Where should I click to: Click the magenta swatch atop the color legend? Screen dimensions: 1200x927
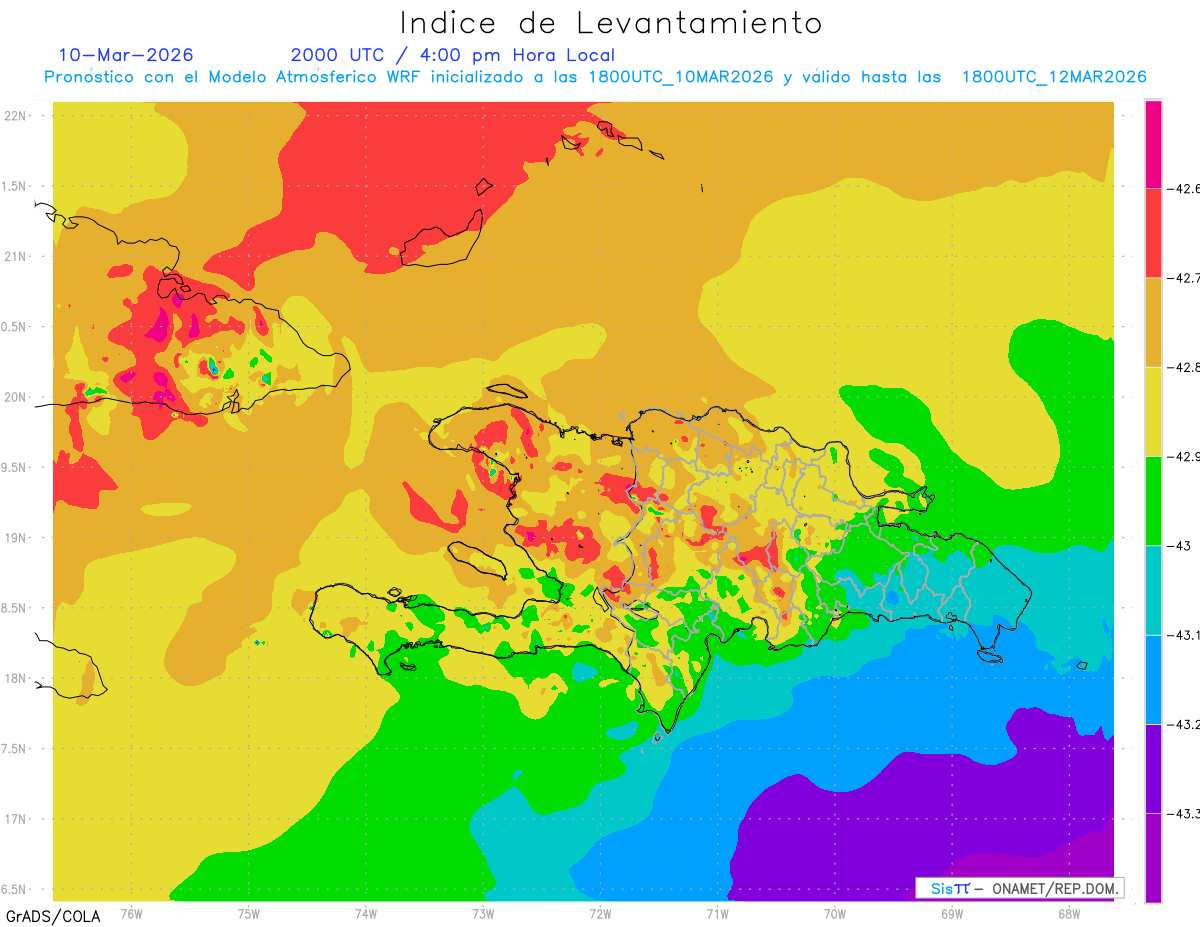click(x=1153, y=144)
